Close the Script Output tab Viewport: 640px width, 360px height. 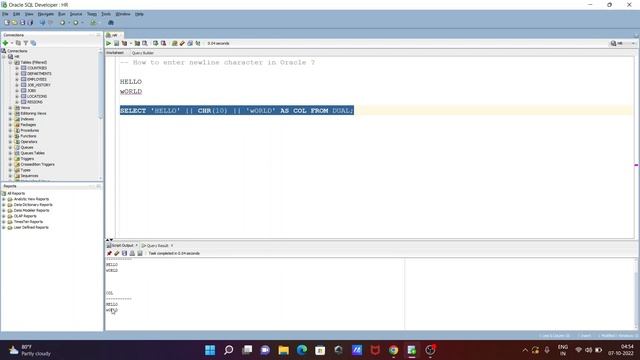coord(137,246)
